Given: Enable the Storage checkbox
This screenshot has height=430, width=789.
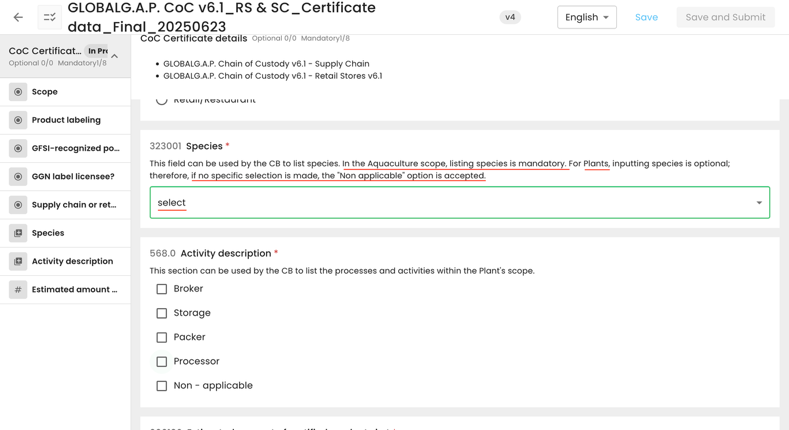Looking at the screenshot, I should point(162,313).
